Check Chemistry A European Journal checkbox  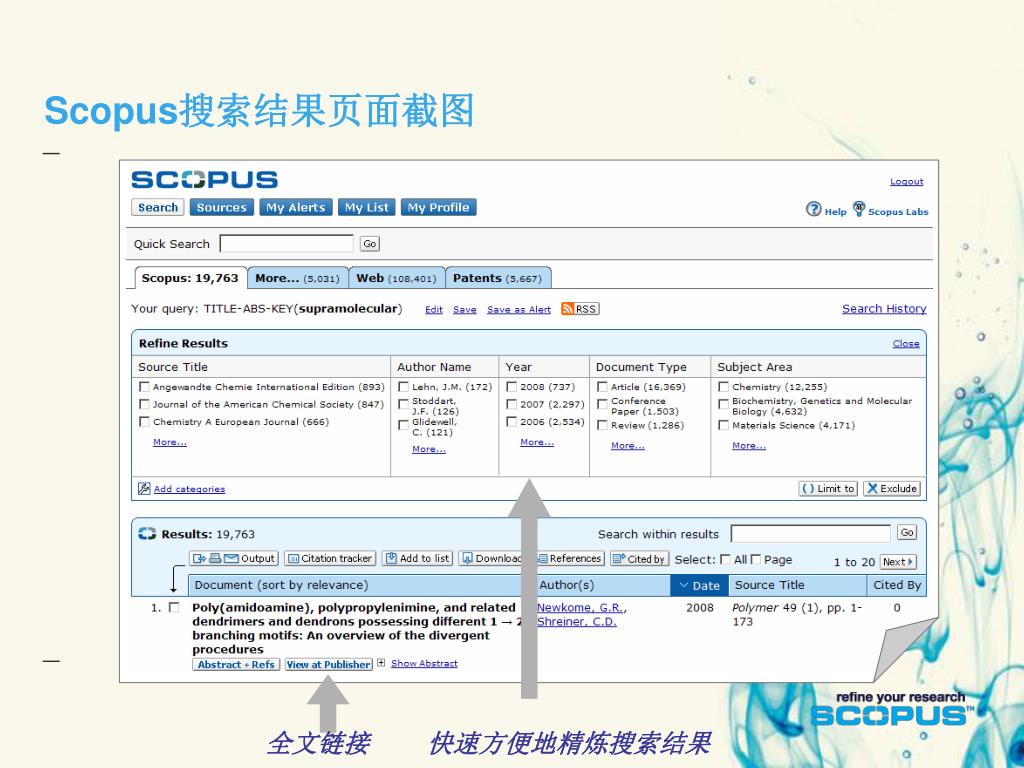[x=144, y=422]
